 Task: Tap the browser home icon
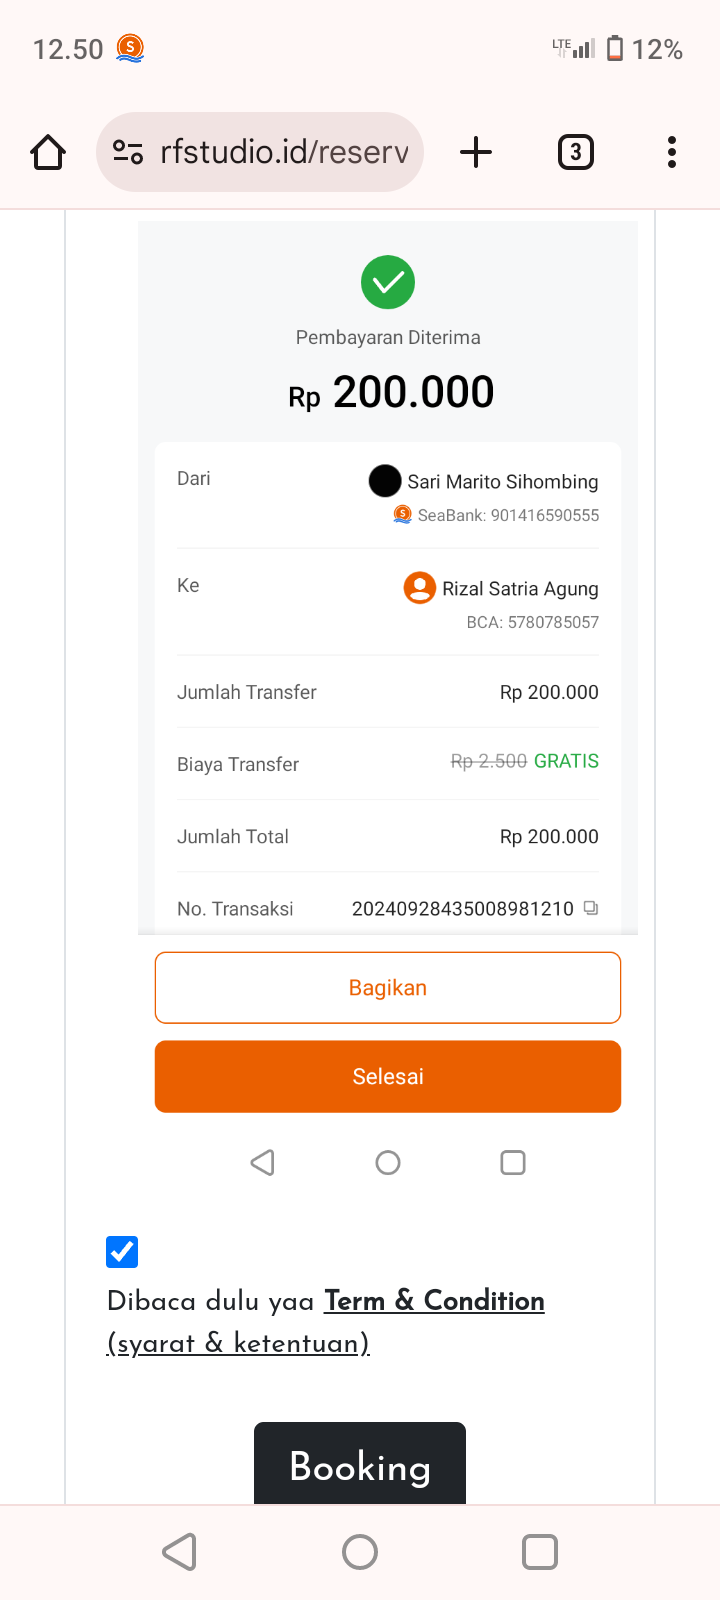tap(48, 153)
